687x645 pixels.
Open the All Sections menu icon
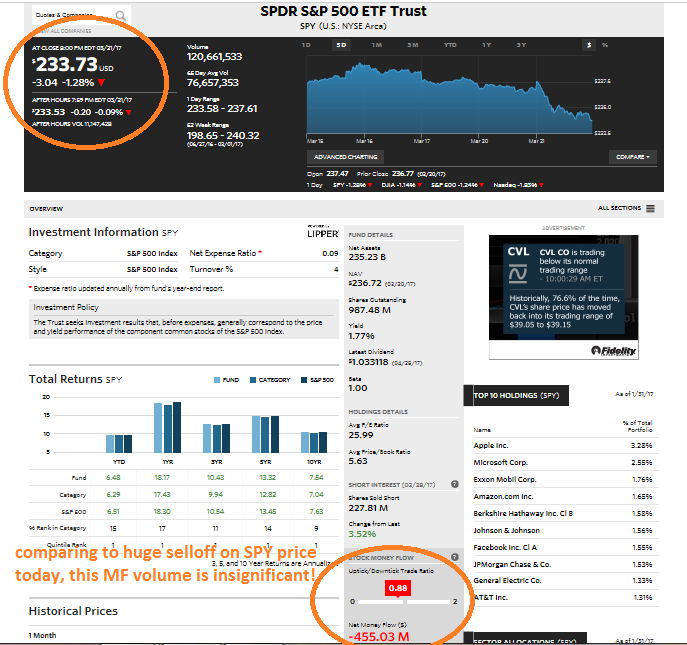(651, 208)
